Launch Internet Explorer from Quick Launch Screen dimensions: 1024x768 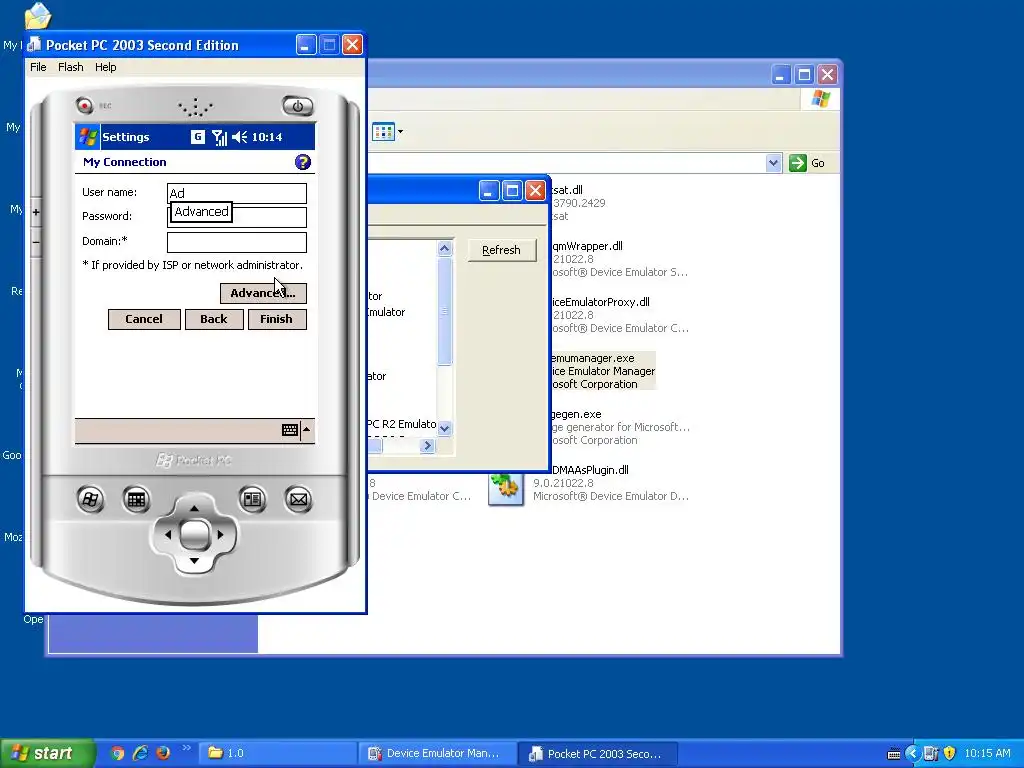coord(140,753)
